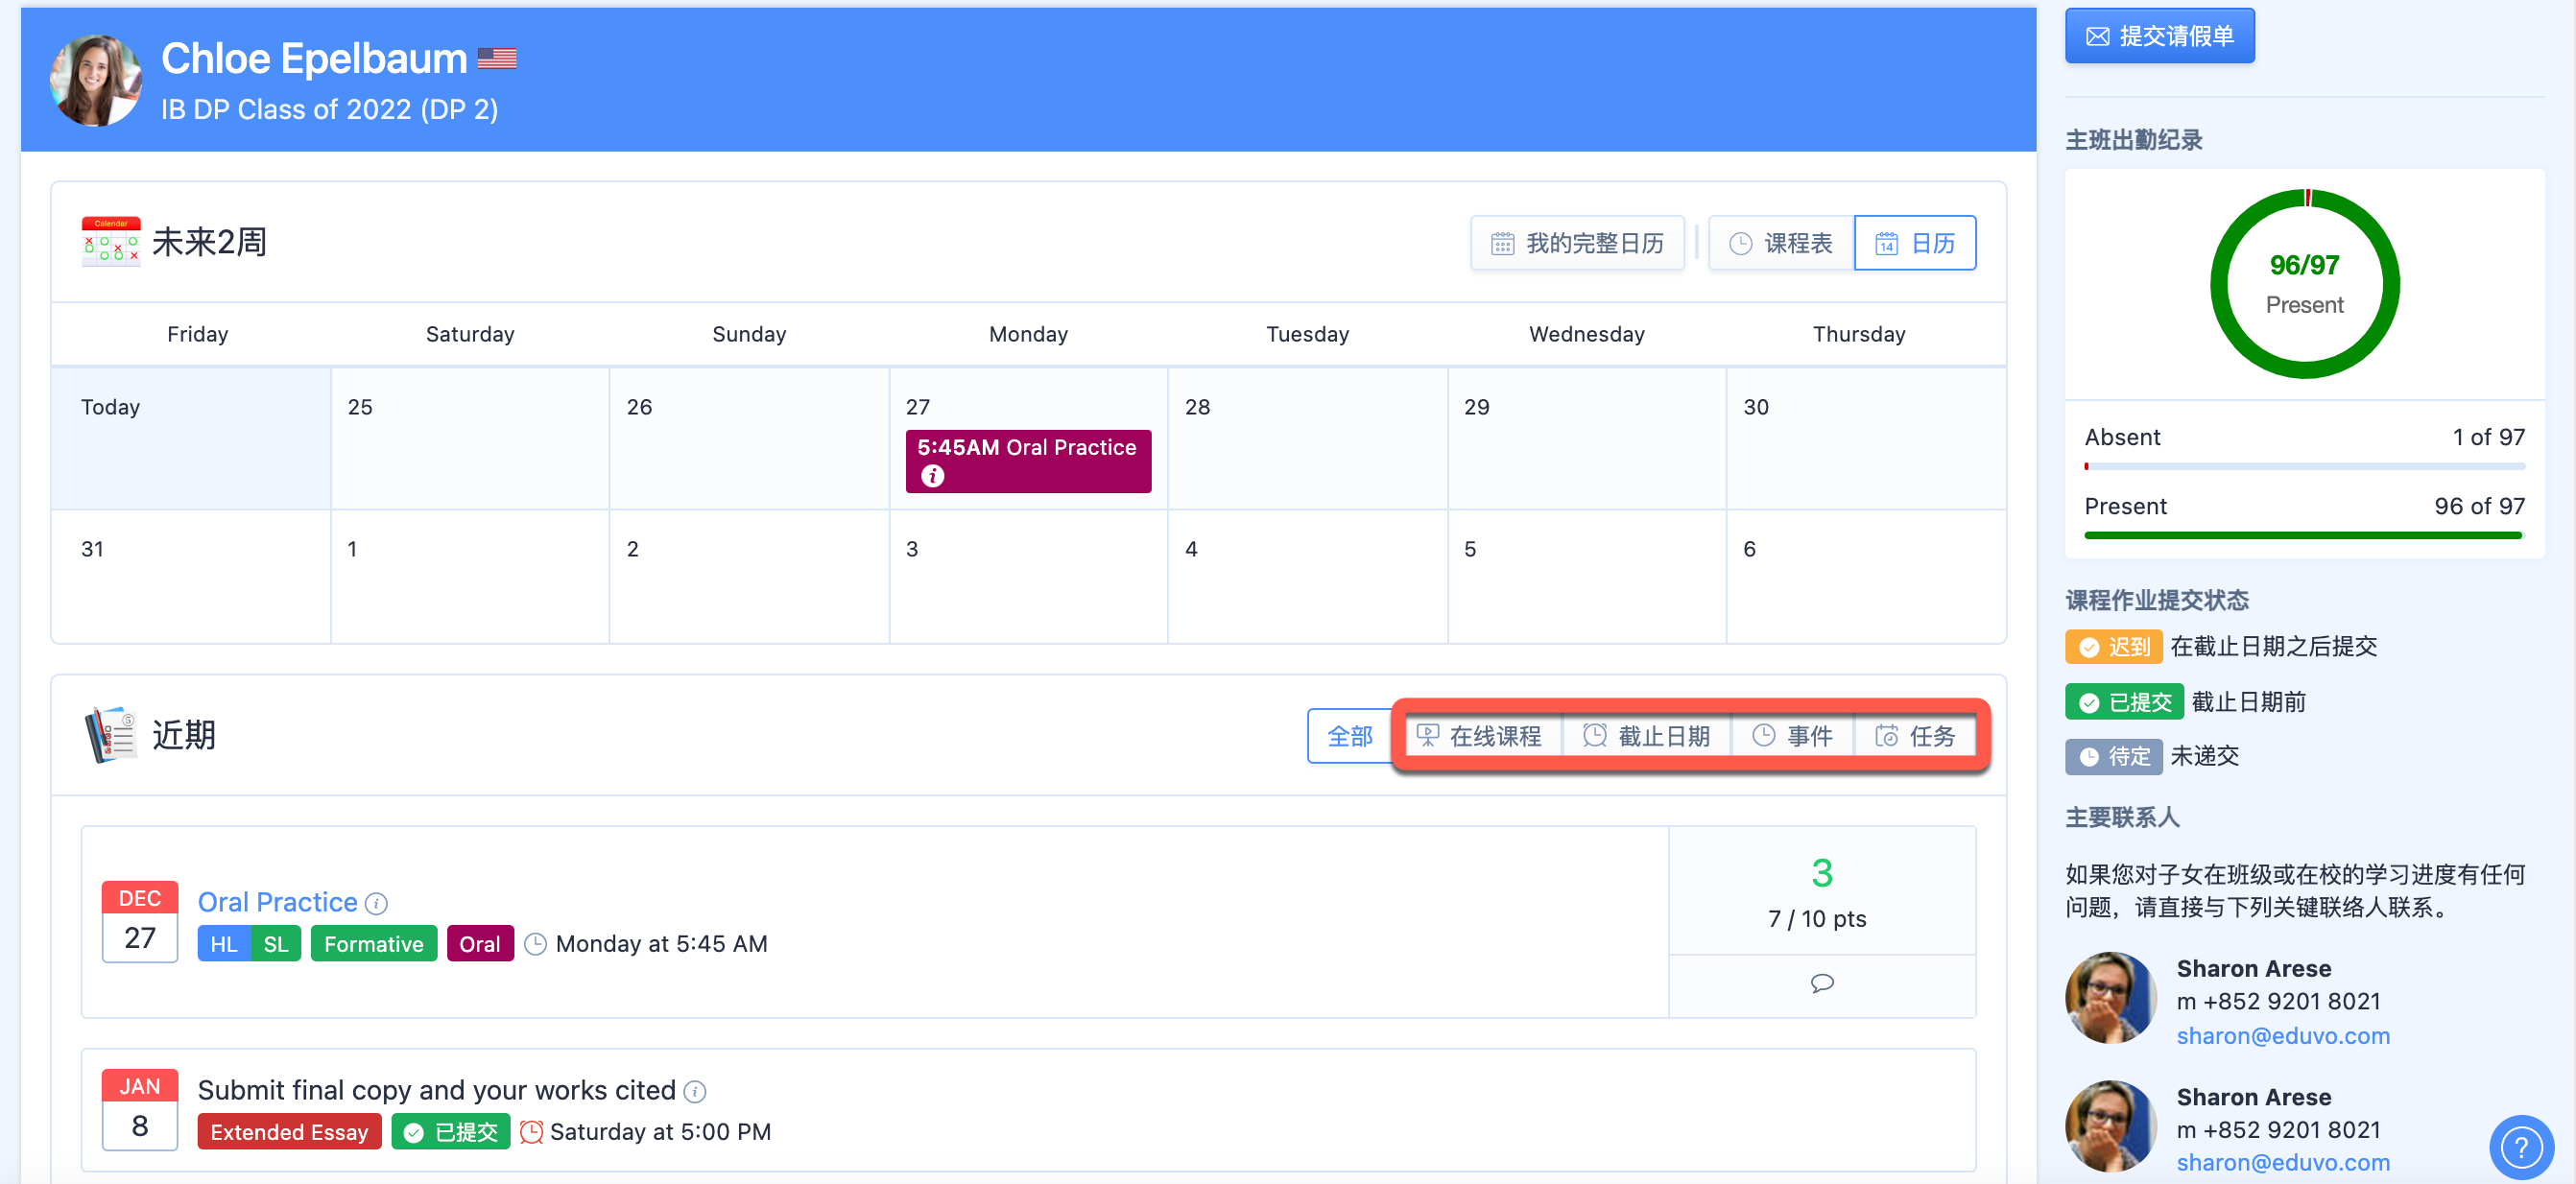
Task: Open the 5:45AM Oral Practice calendar event
Action: [1028, 461]
